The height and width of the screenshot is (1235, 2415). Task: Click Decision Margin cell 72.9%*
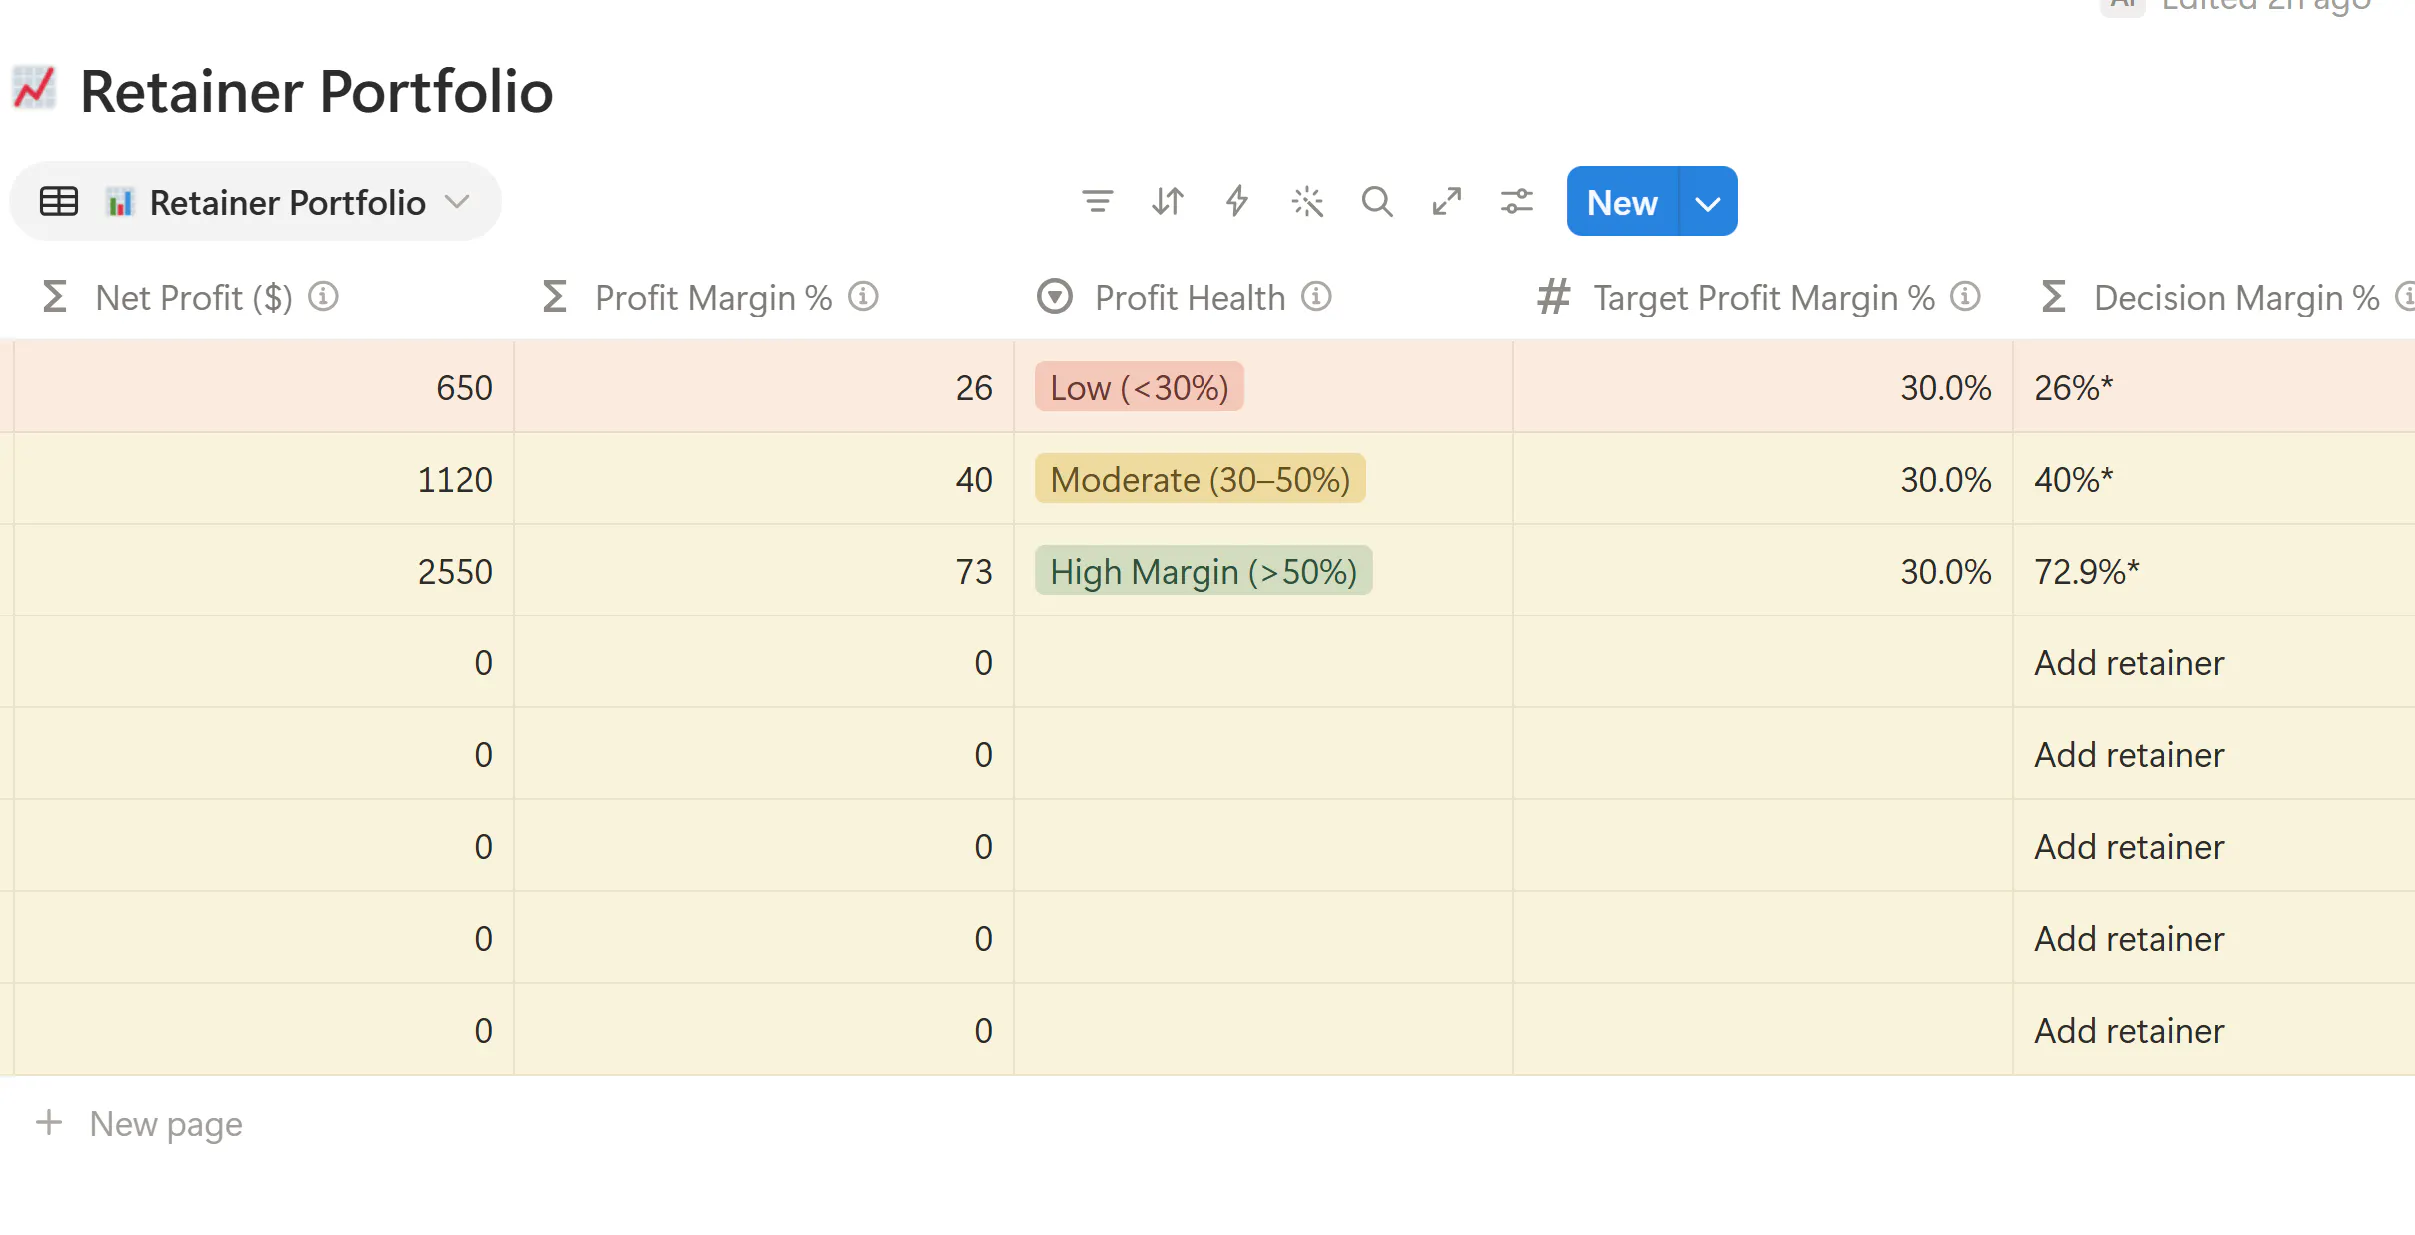click(2214, 571)
